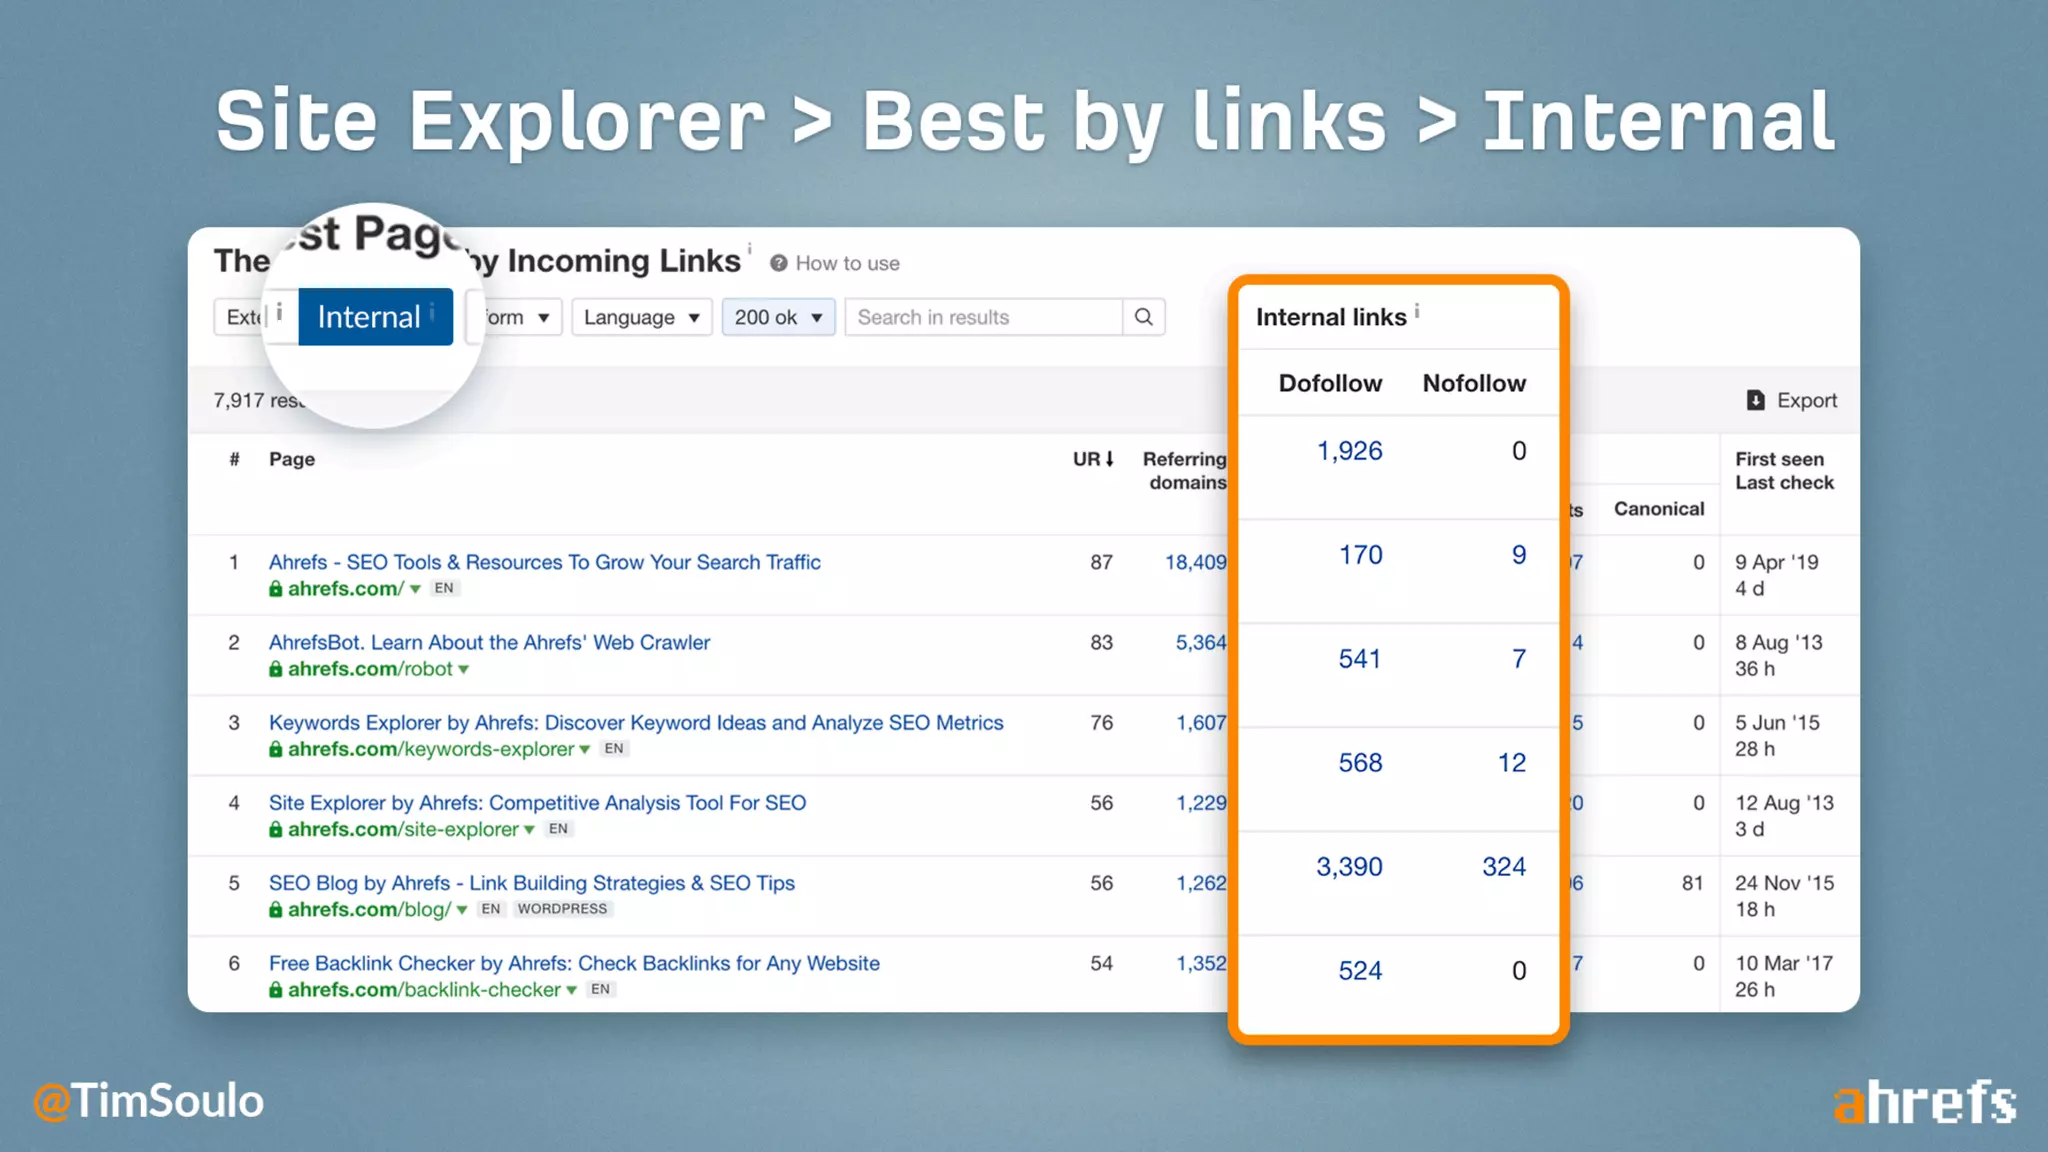Screen dimensions: 2048x1152
Task: Click the 1,229 referring domains value
Action: (x=1201, y=802)
